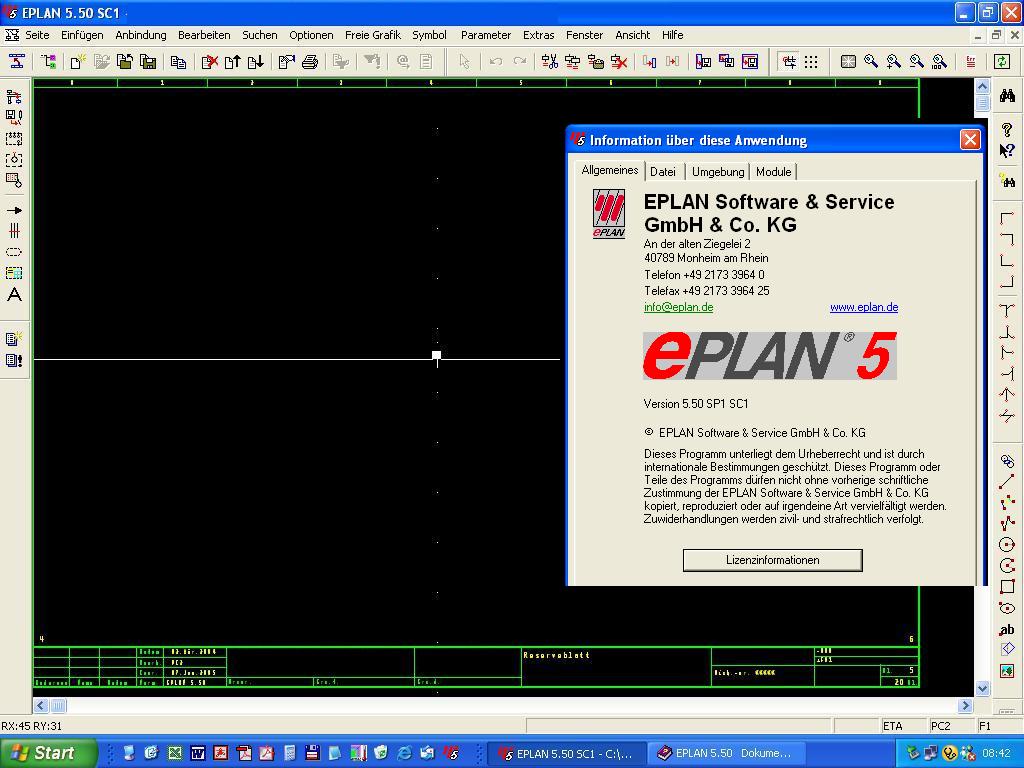Image resolution: width=1024 pixels, height=768 pixels.
Task: Click the zoom 100 percent icon
Action: 939,62
